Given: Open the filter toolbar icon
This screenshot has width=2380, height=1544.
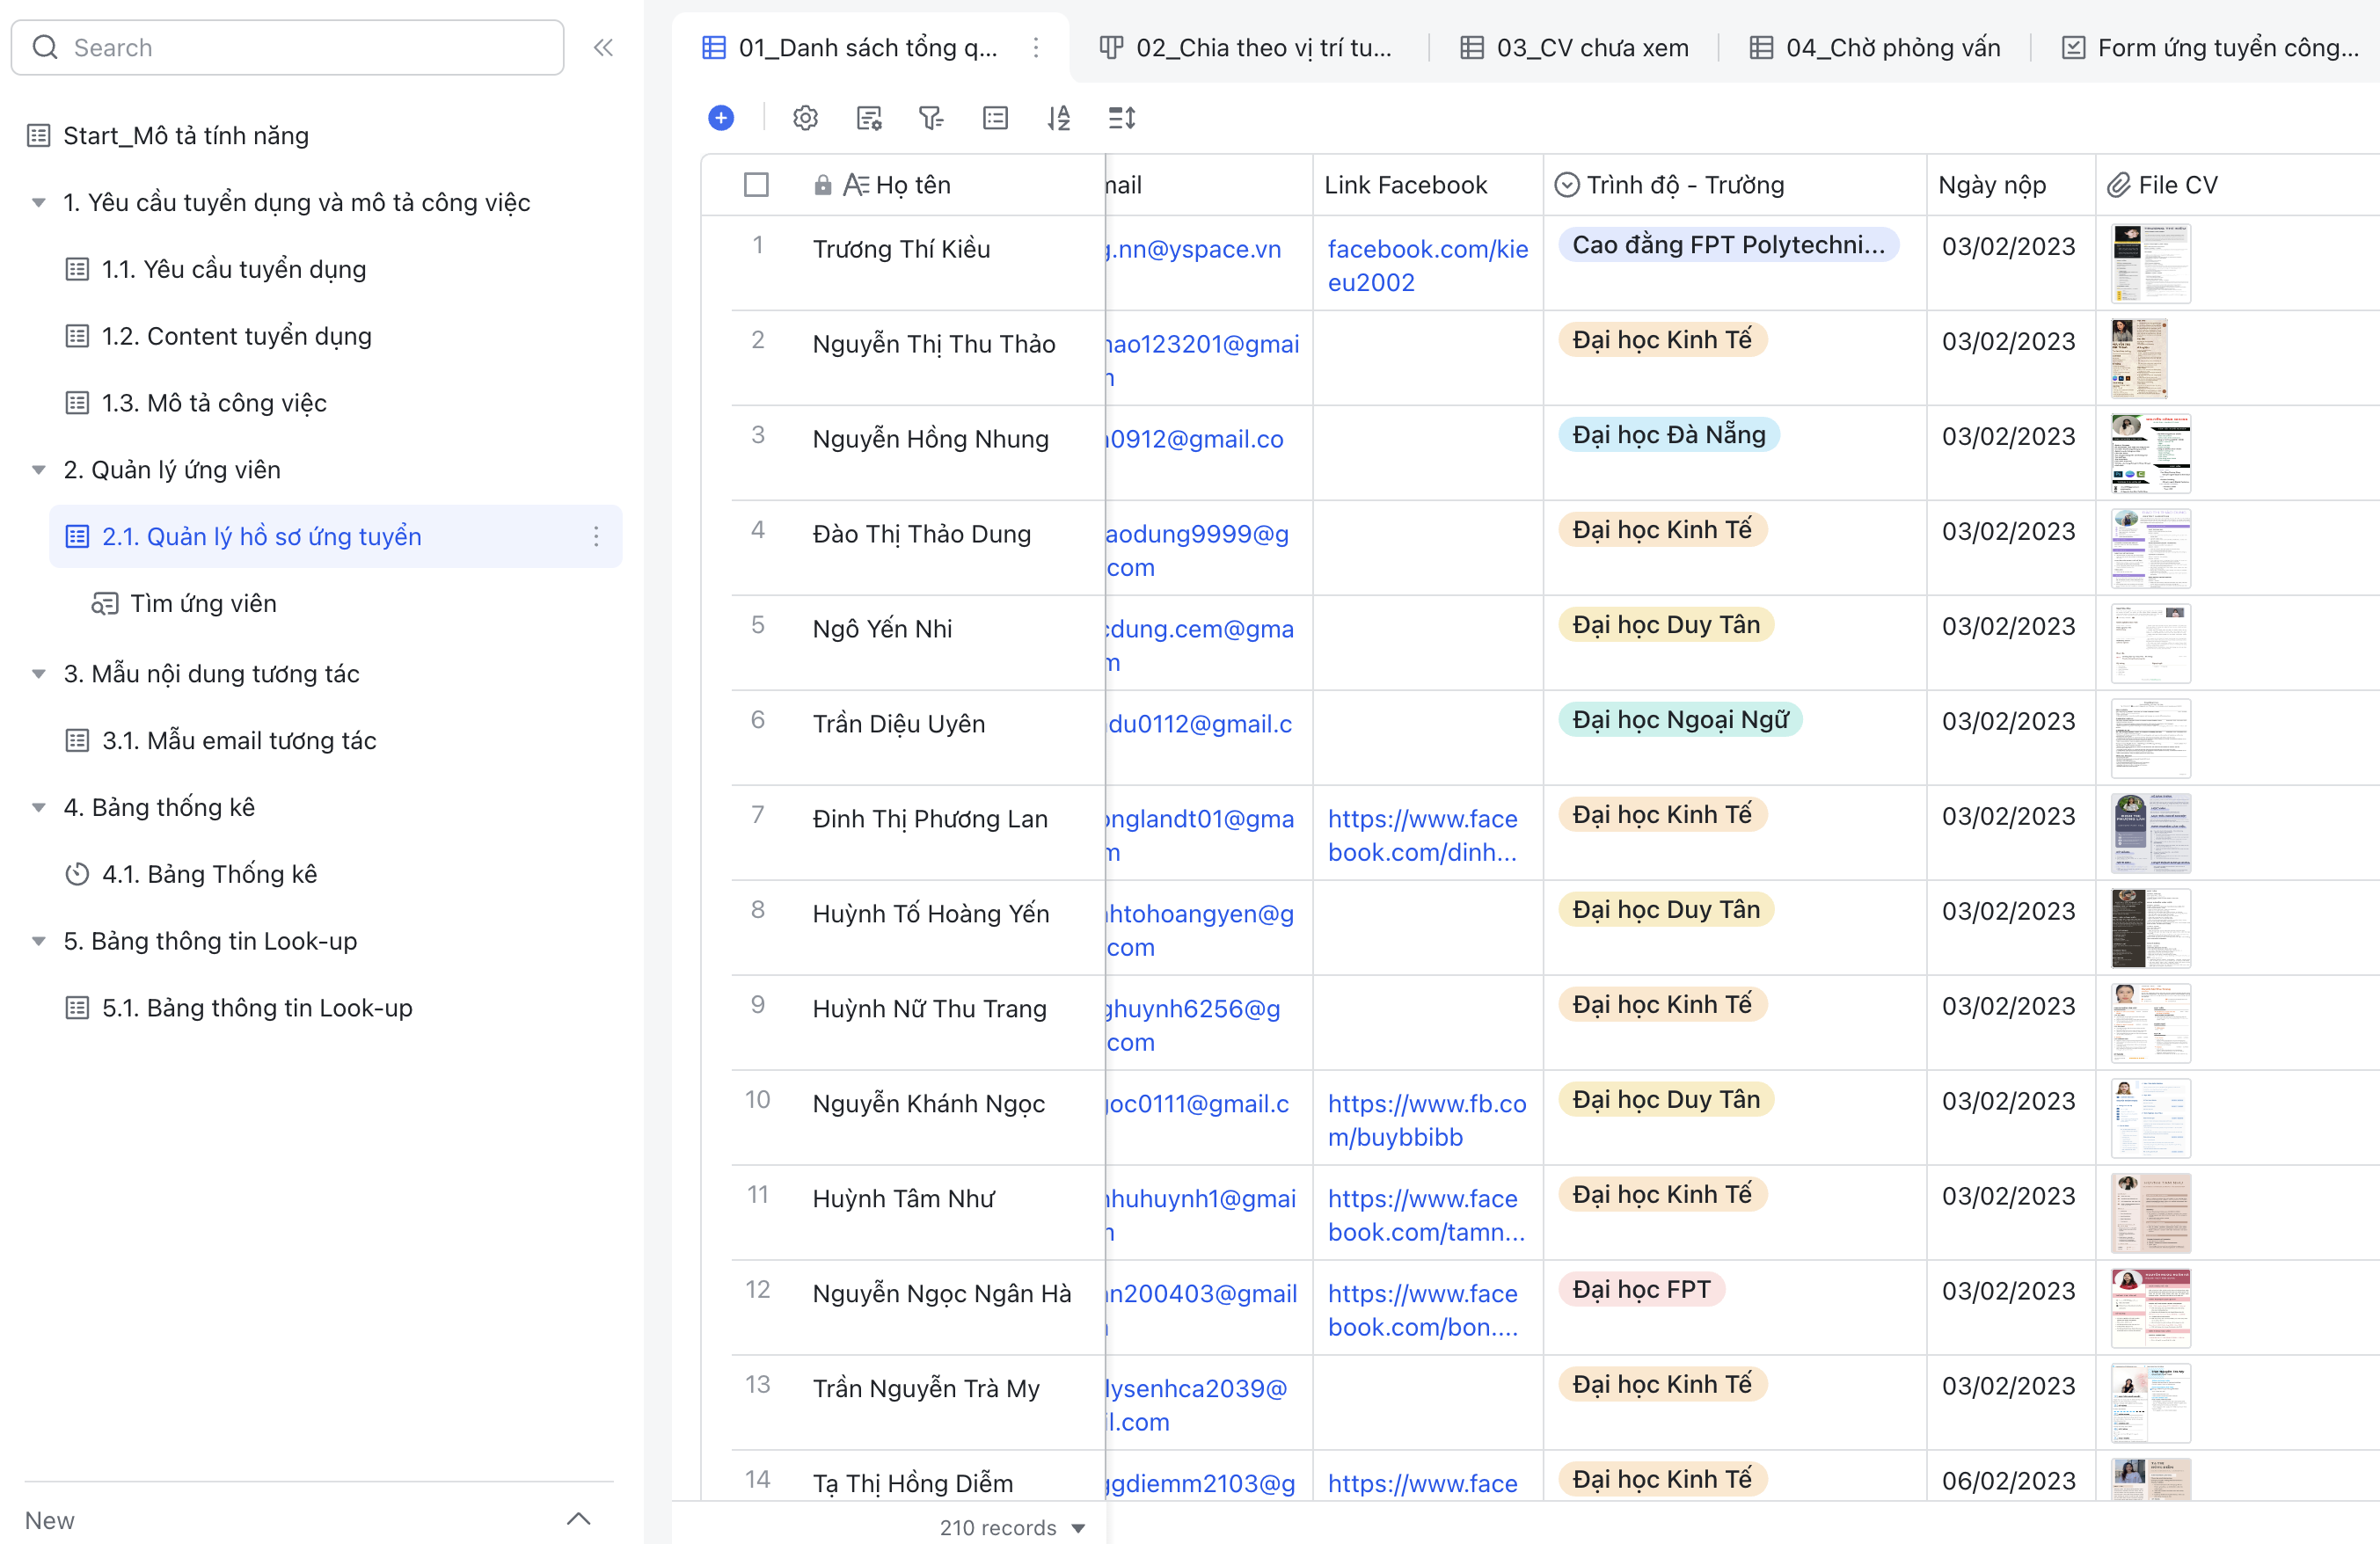Looking at the screenshot, I should pos(931,118).
